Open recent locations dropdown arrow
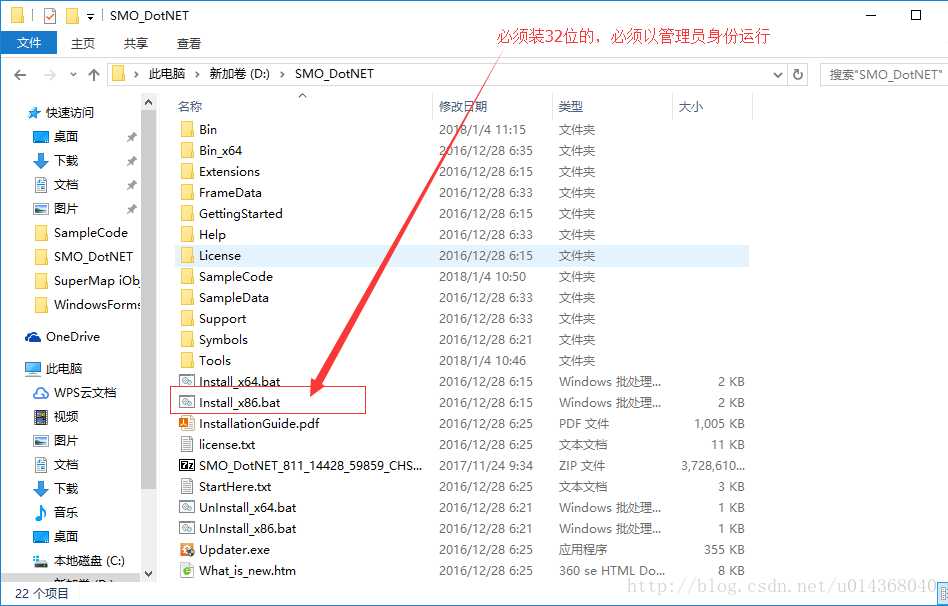Image resolution: width=948 pixels, height=606 pixels. click(x=73, y=74)
